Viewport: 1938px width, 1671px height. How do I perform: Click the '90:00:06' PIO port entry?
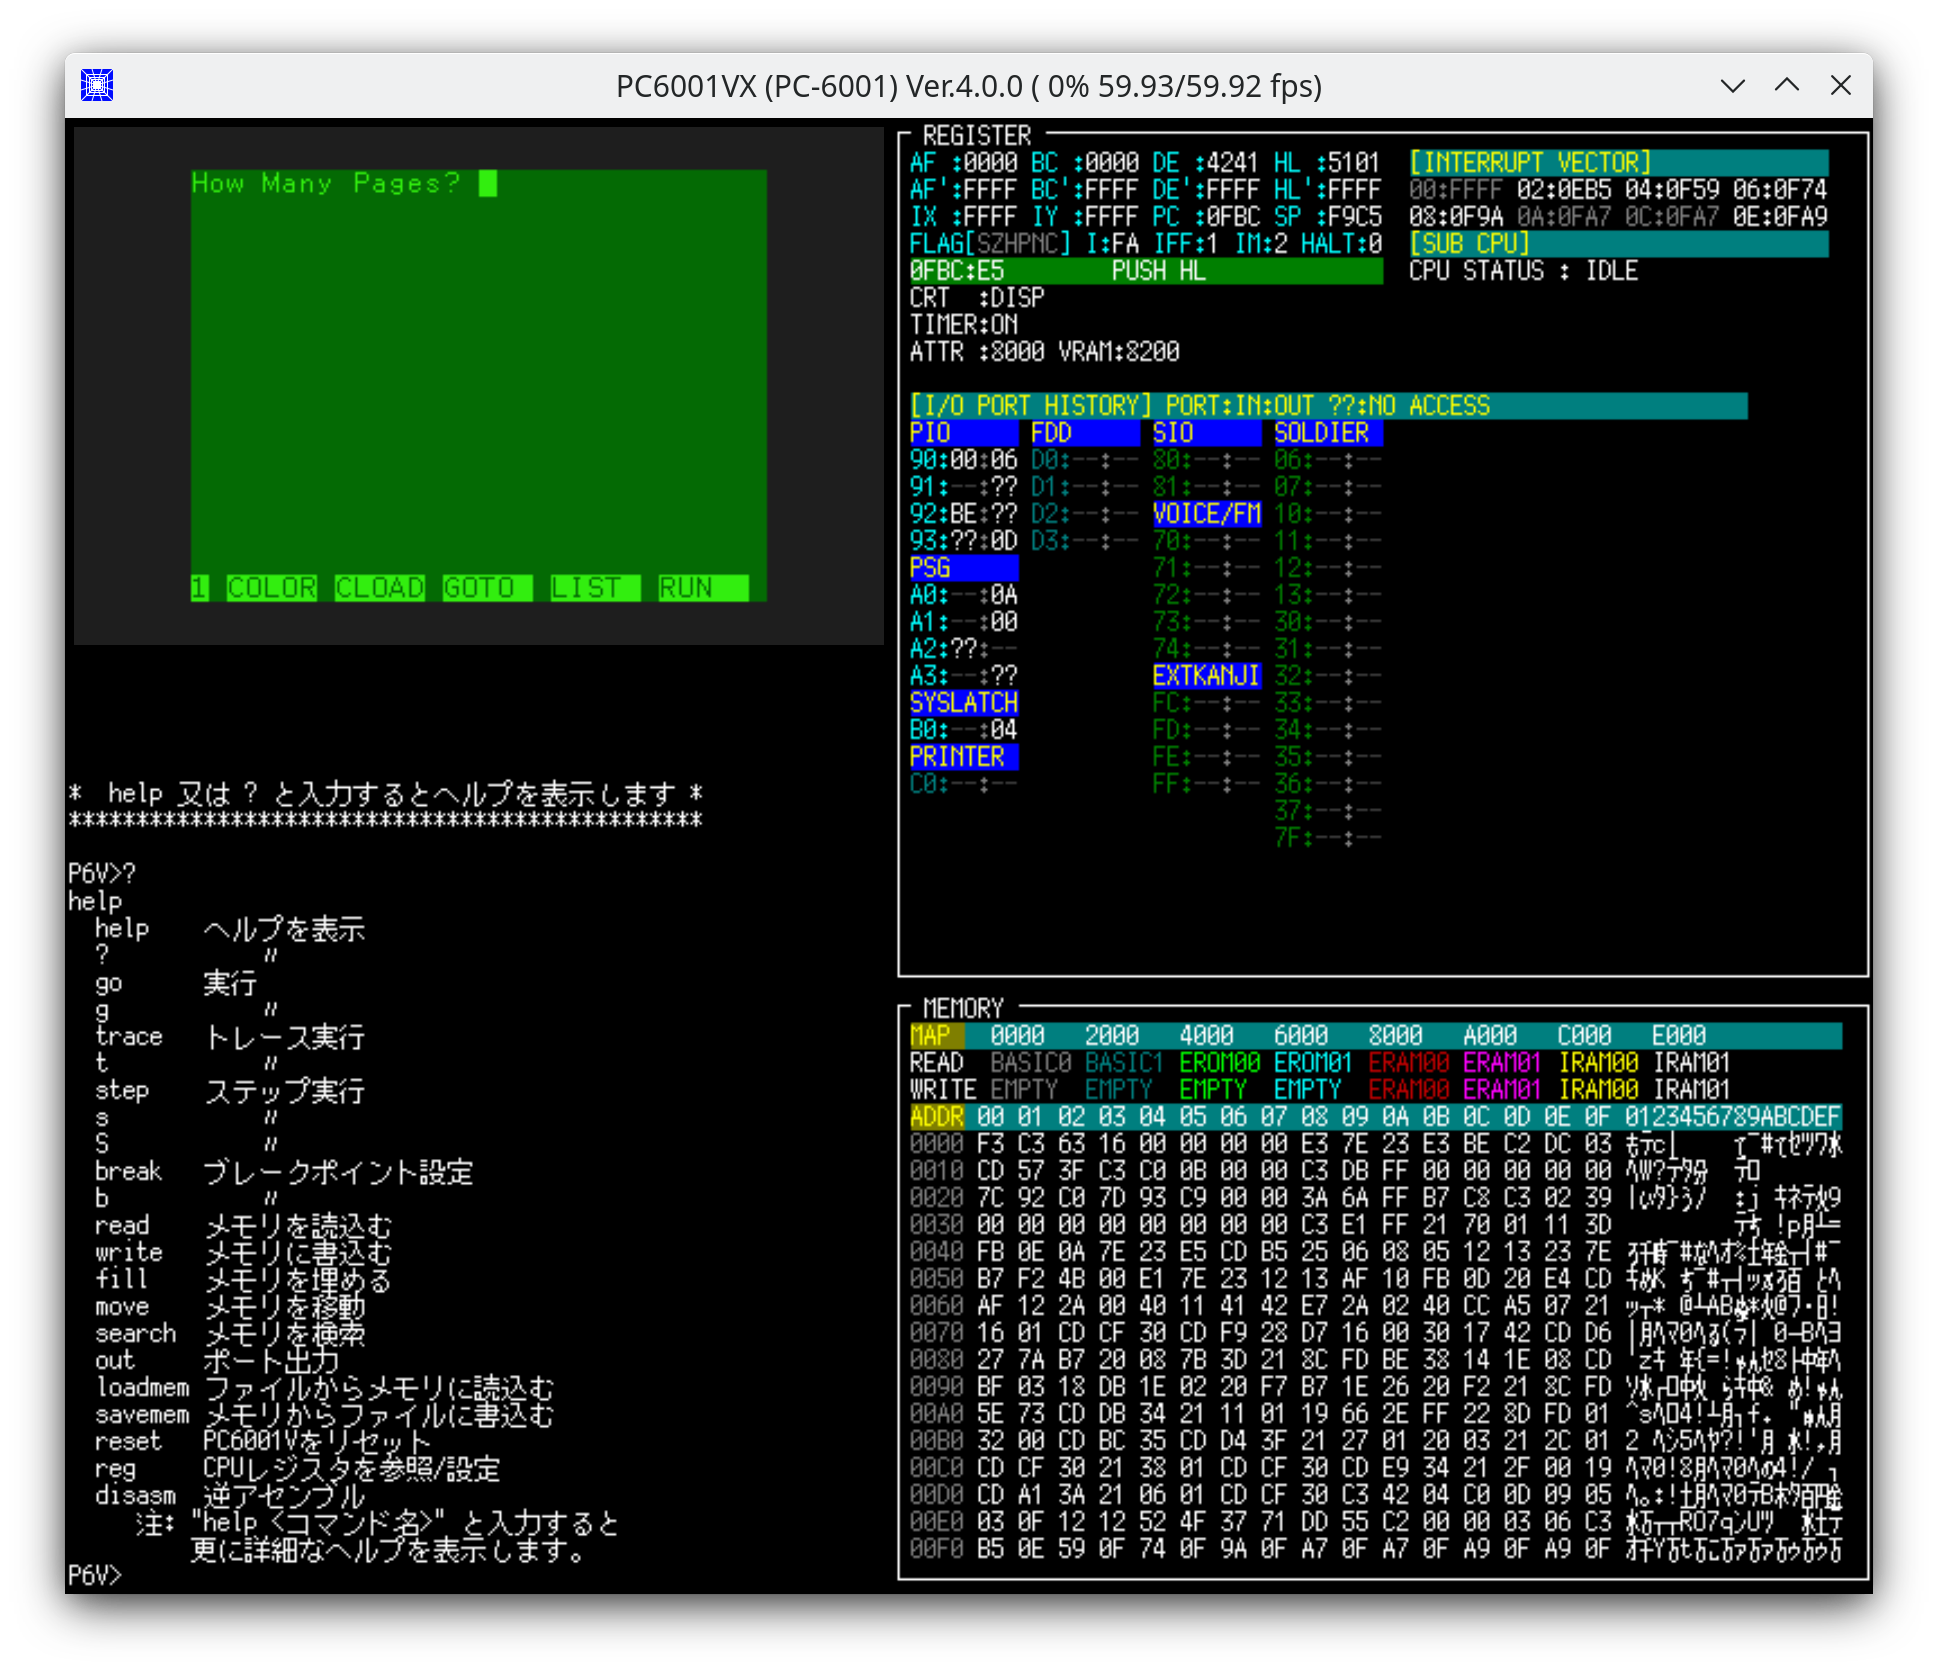click(964, 459)
